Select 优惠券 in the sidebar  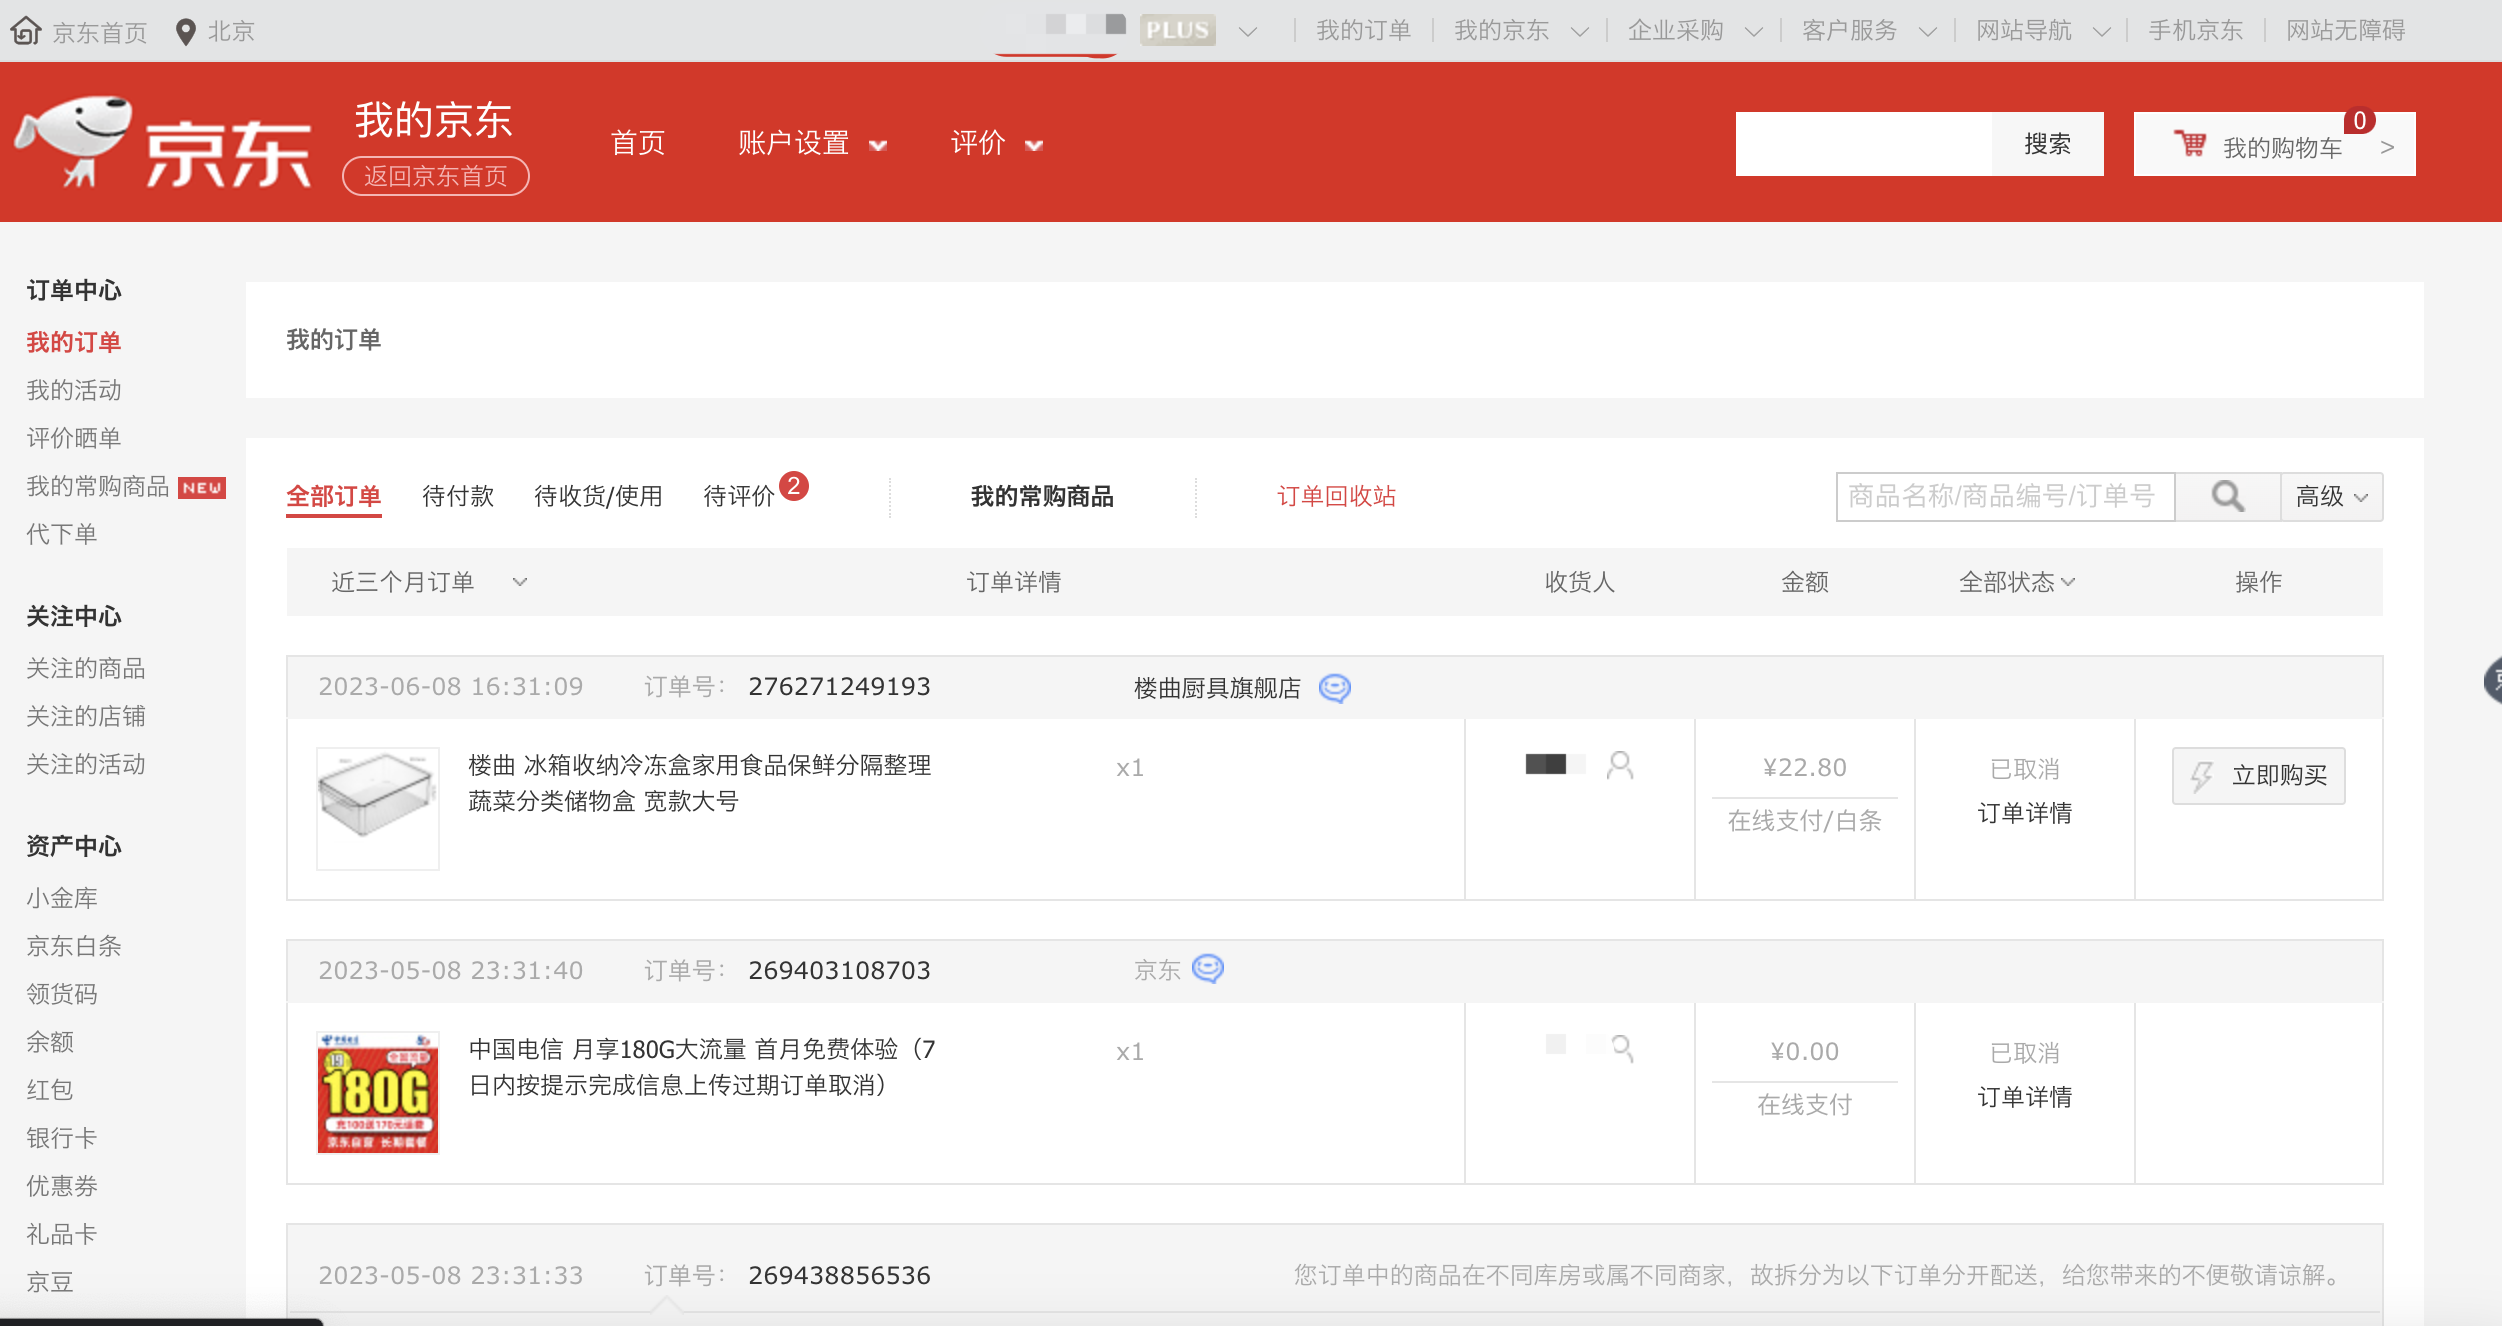62,1186
